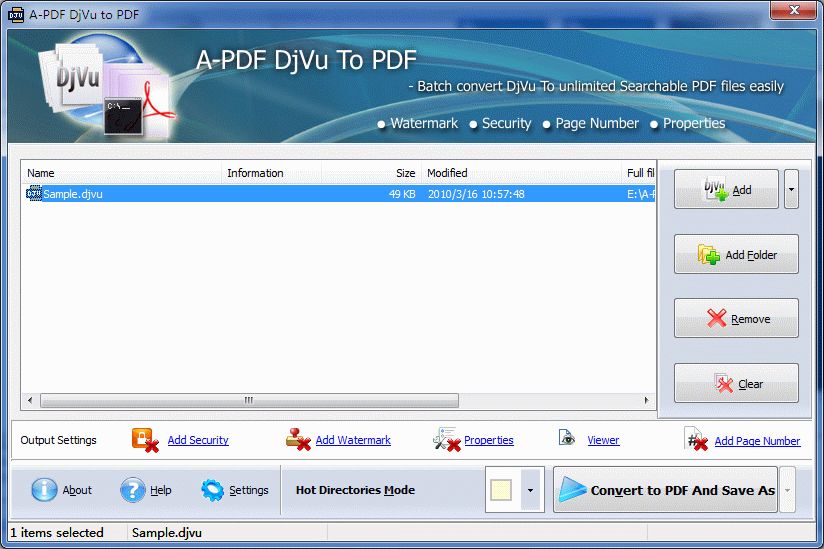Click the DjVu file icon beside Sample.djvu

coord(34,193)
